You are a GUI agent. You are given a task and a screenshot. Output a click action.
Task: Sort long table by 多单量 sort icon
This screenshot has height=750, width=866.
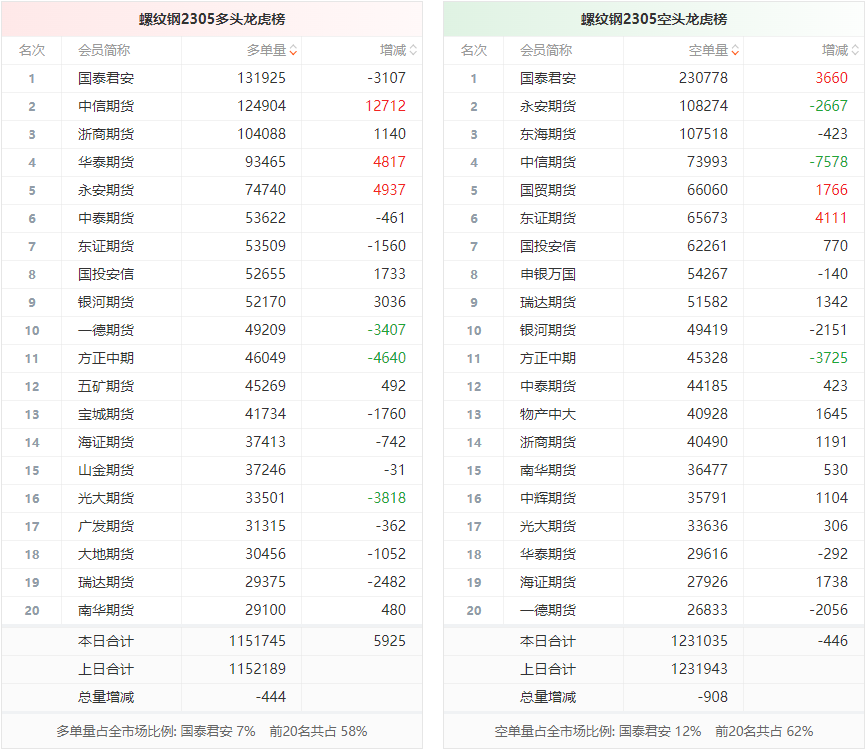coord(293,50)
